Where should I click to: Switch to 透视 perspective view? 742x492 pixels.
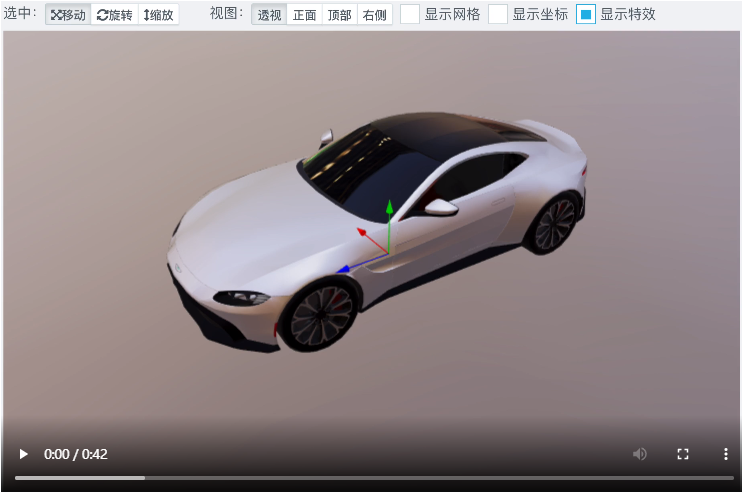point(269,15)
